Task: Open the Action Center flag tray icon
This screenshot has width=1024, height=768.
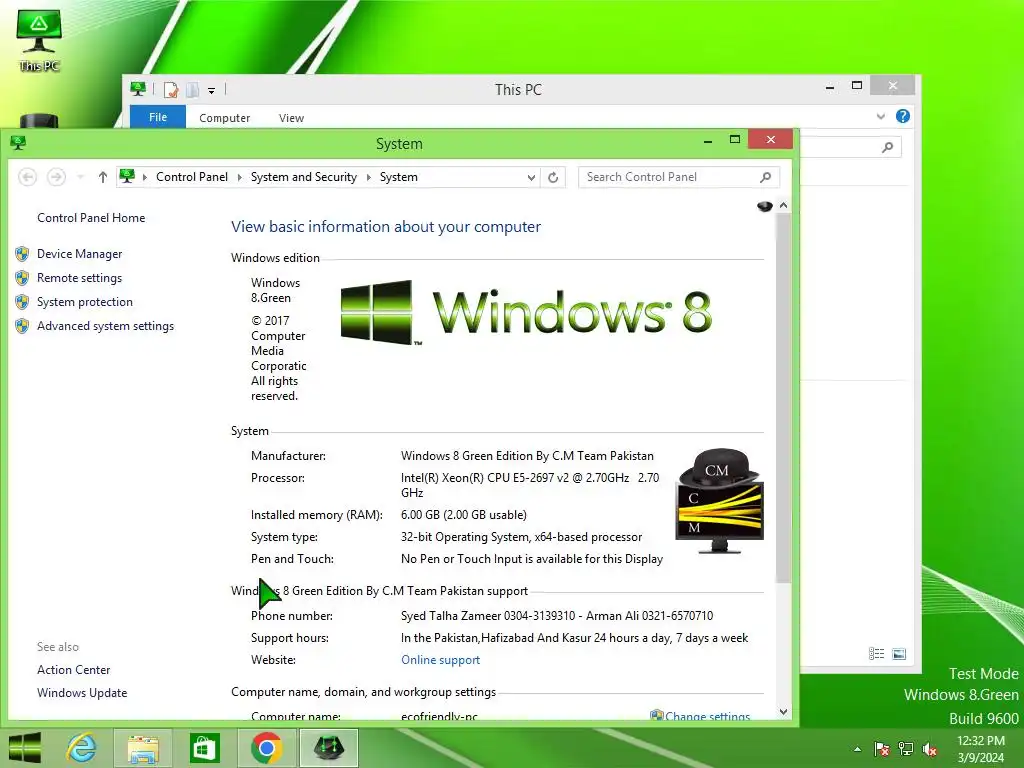Action: (881, 749)
